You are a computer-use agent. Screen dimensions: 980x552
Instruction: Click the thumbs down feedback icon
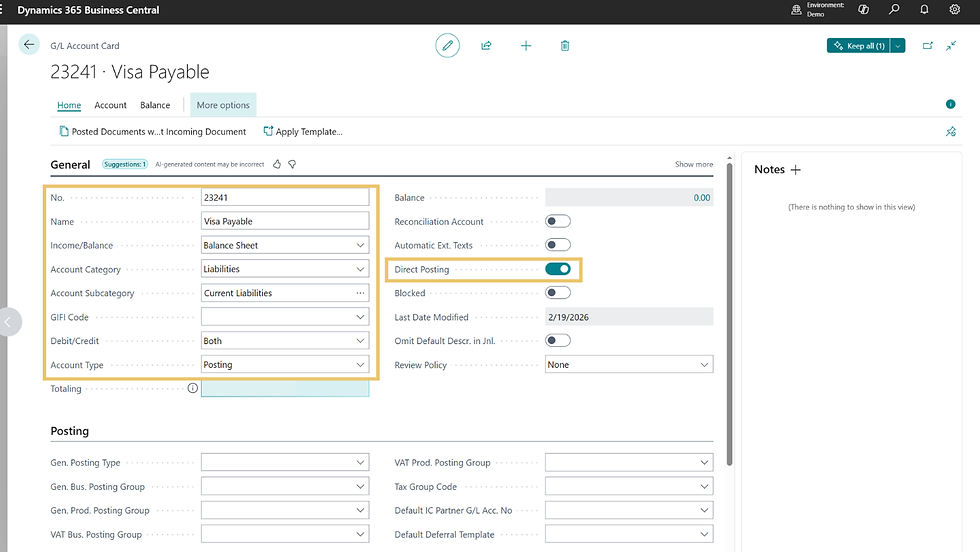[292, 164]
